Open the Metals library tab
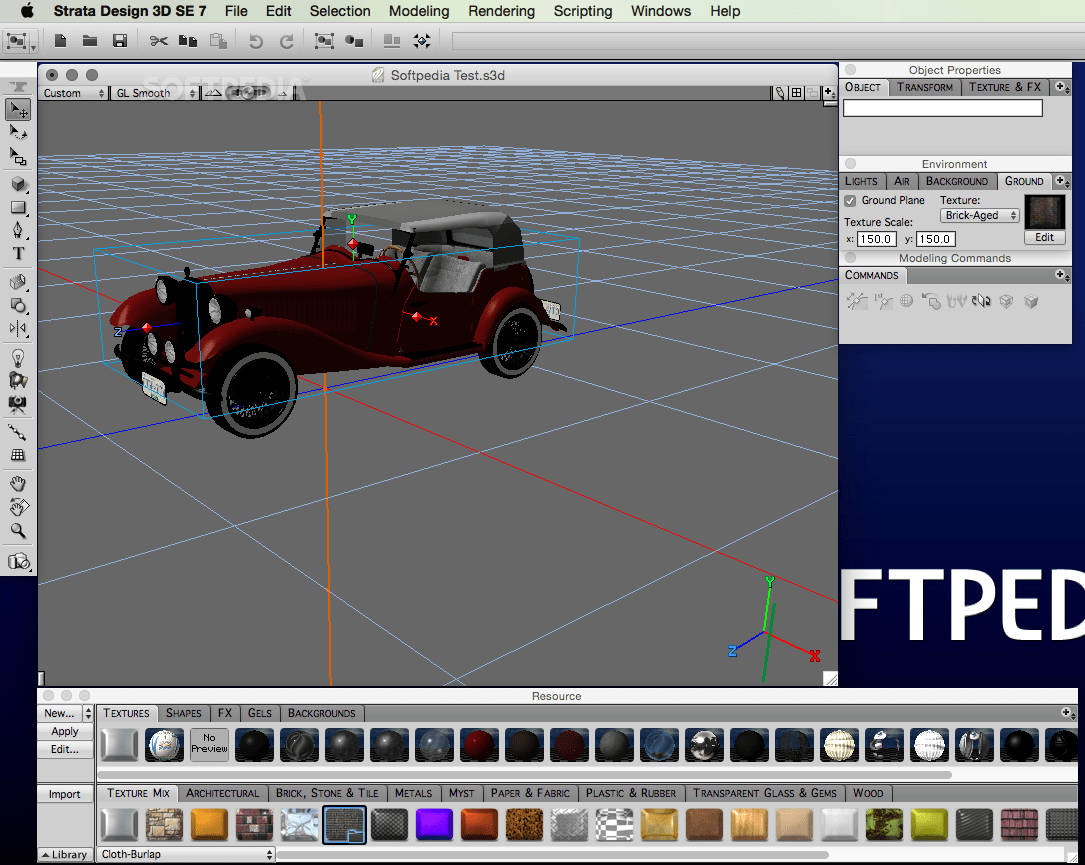1085x865 pixels. (x=413, y=794)
